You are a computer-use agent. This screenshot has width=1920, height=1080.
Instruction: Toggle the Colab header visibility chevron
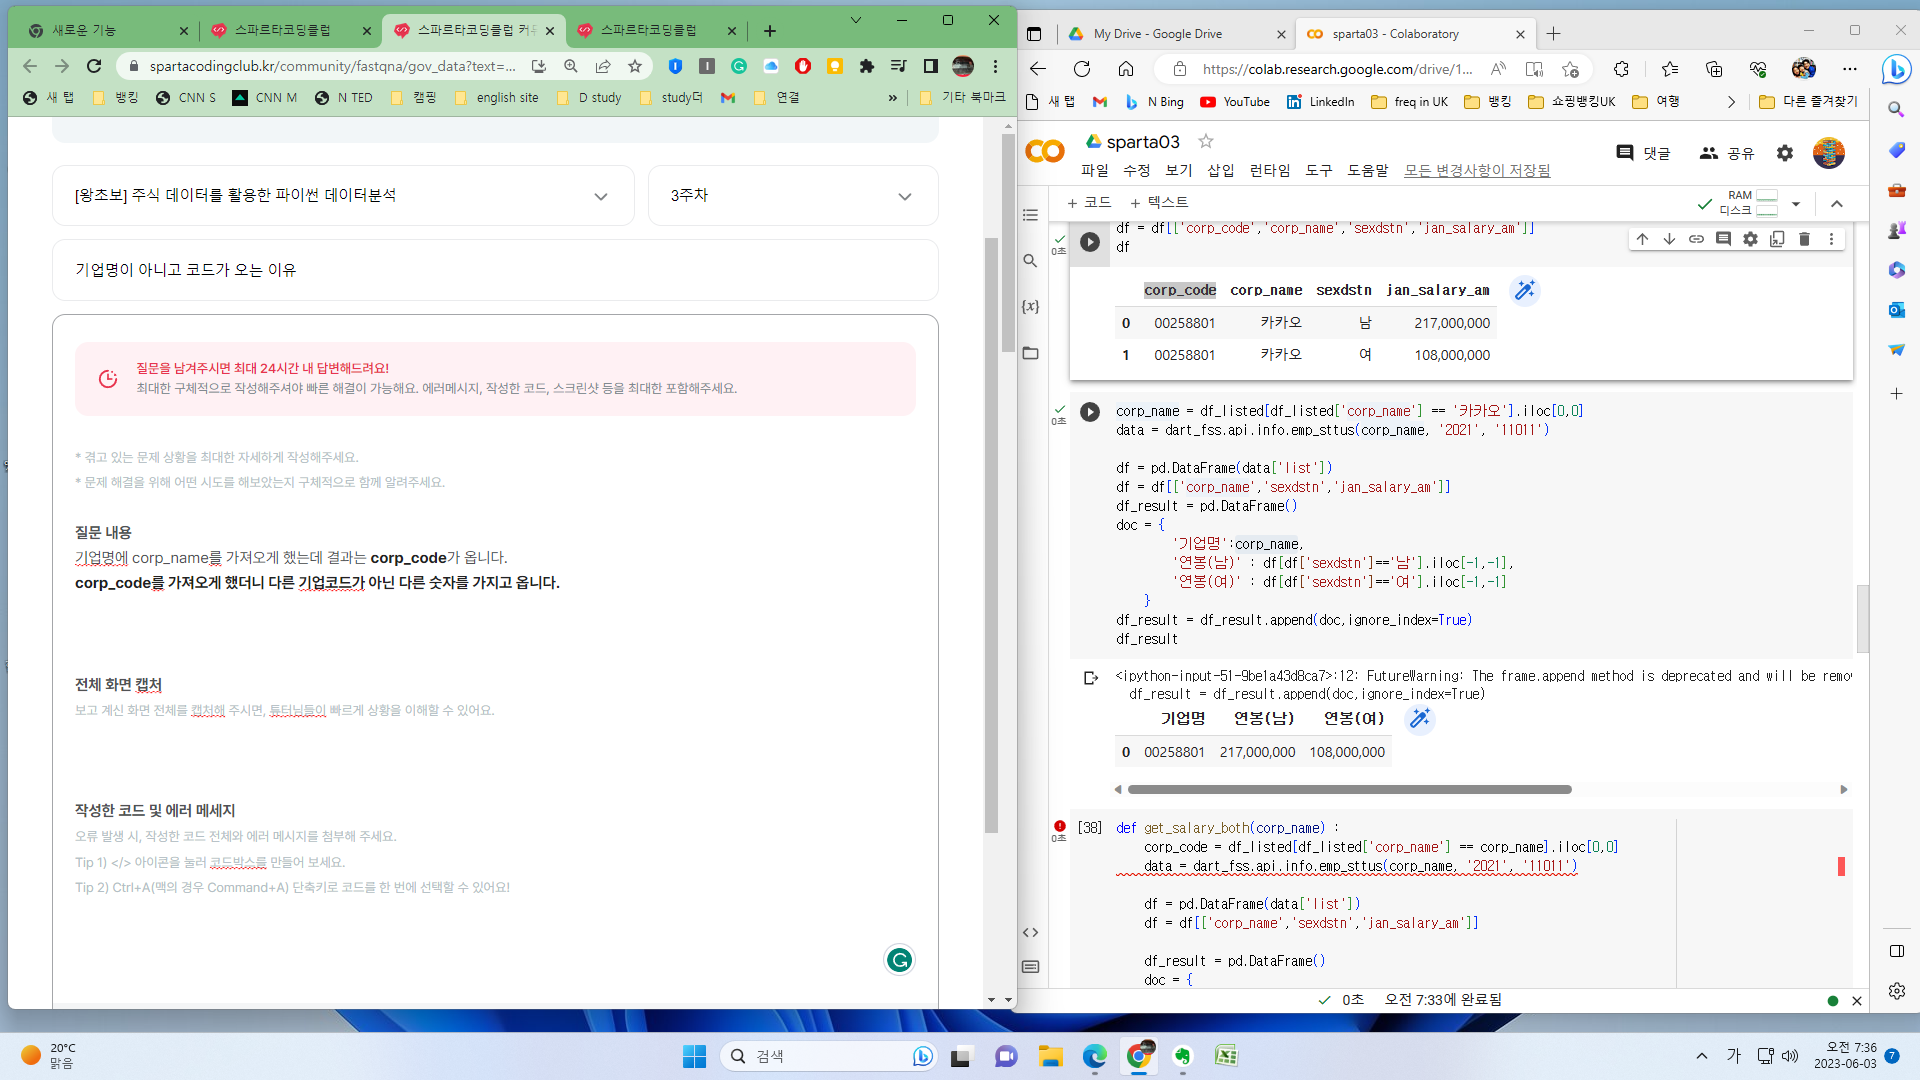[1837, 204]
